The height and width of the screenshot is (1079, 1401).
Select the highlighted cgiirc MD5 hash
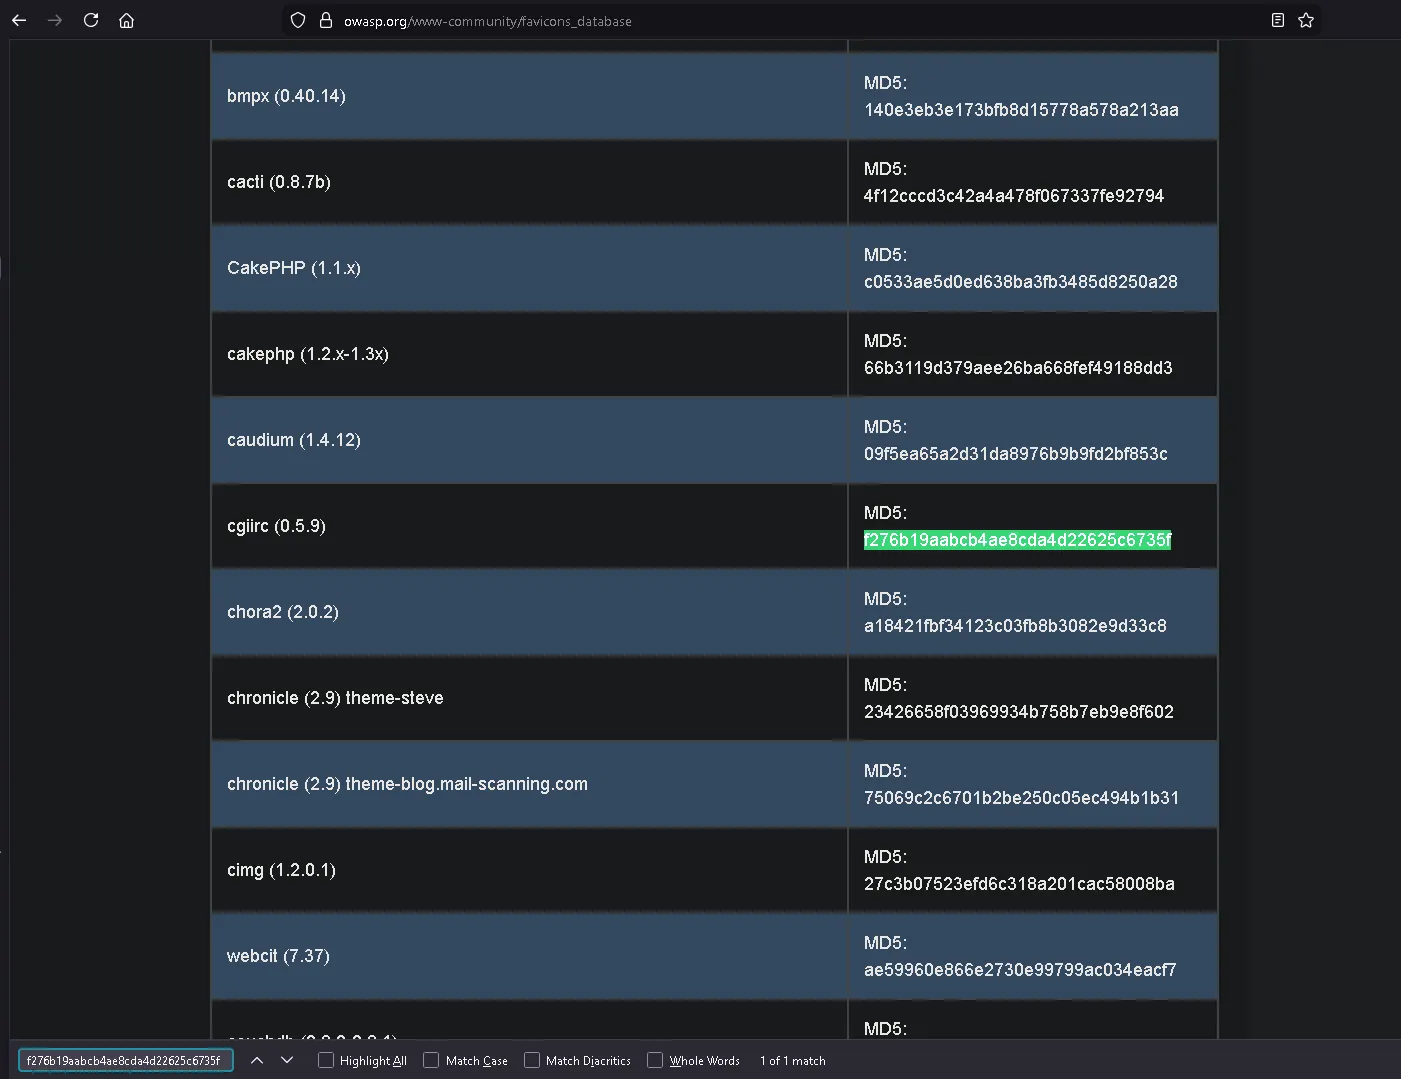(1017, 539)
